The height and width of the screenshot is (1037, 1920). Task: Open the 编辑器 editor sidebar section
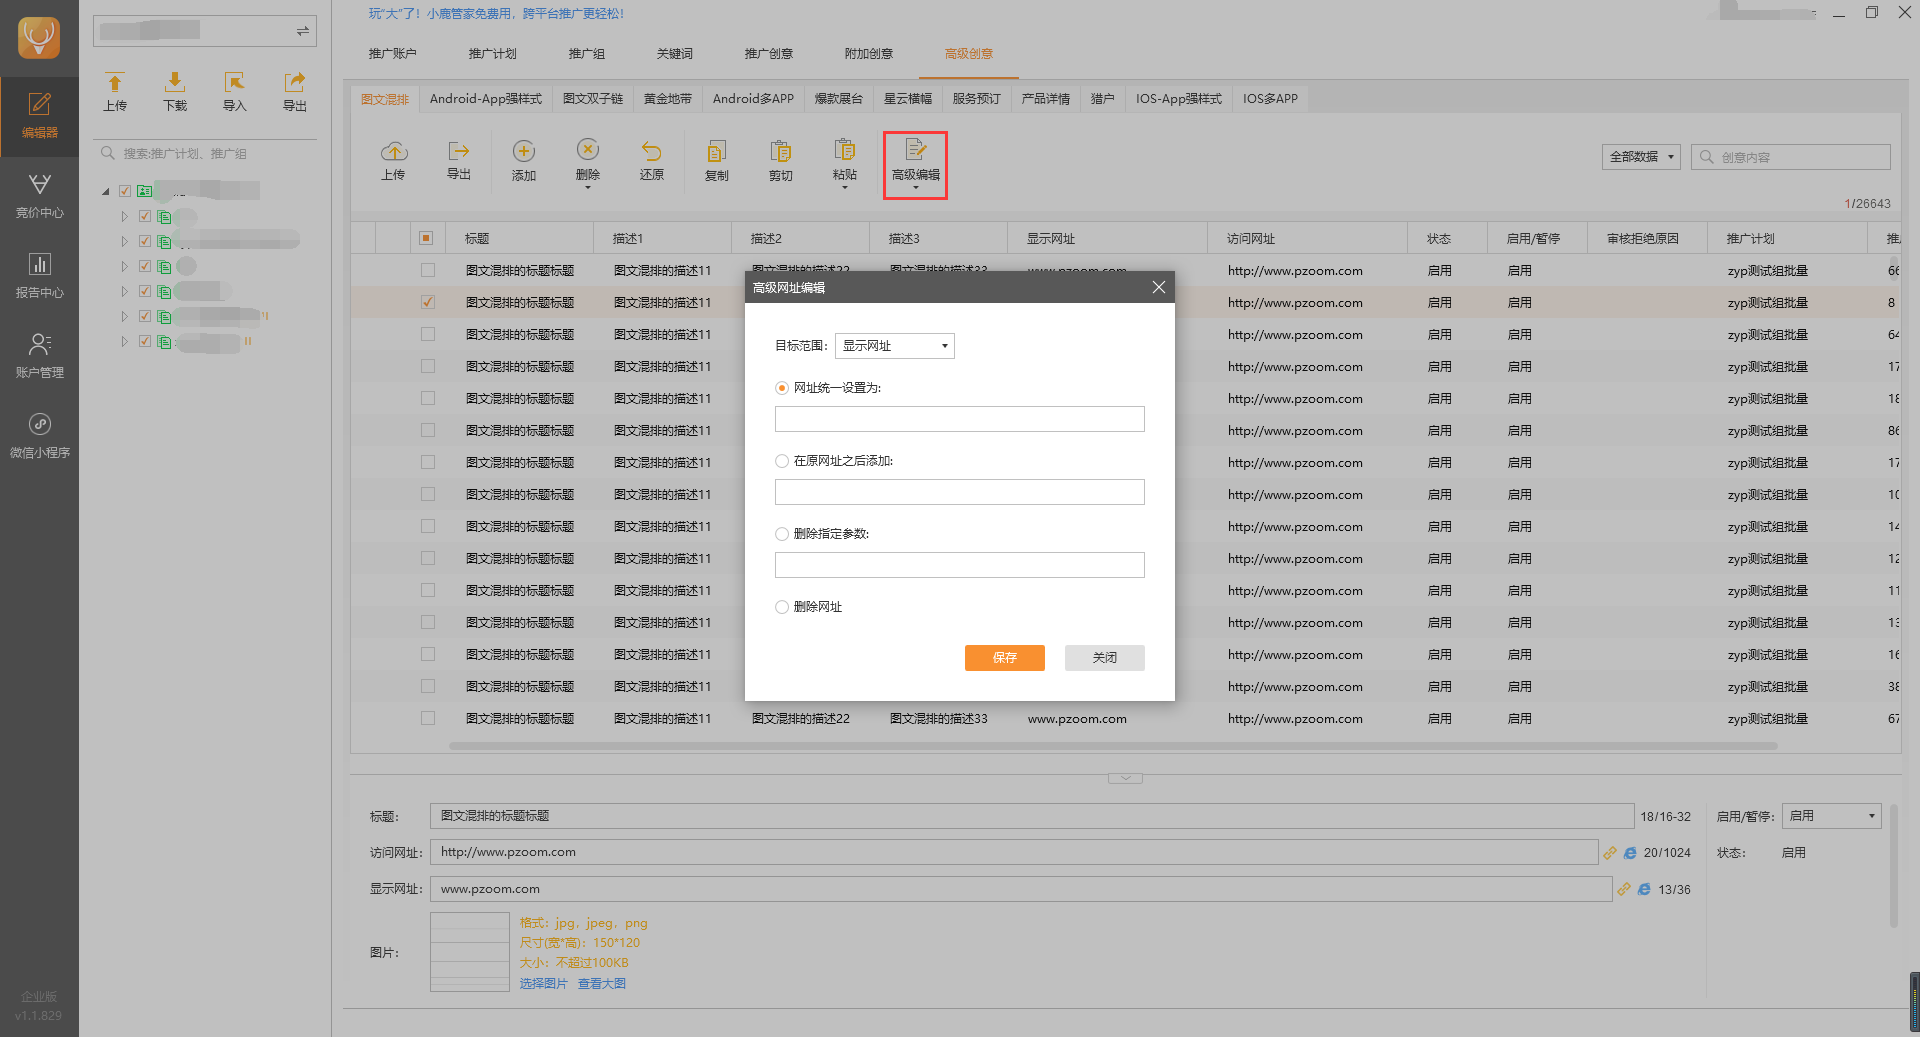click(39, 116)
